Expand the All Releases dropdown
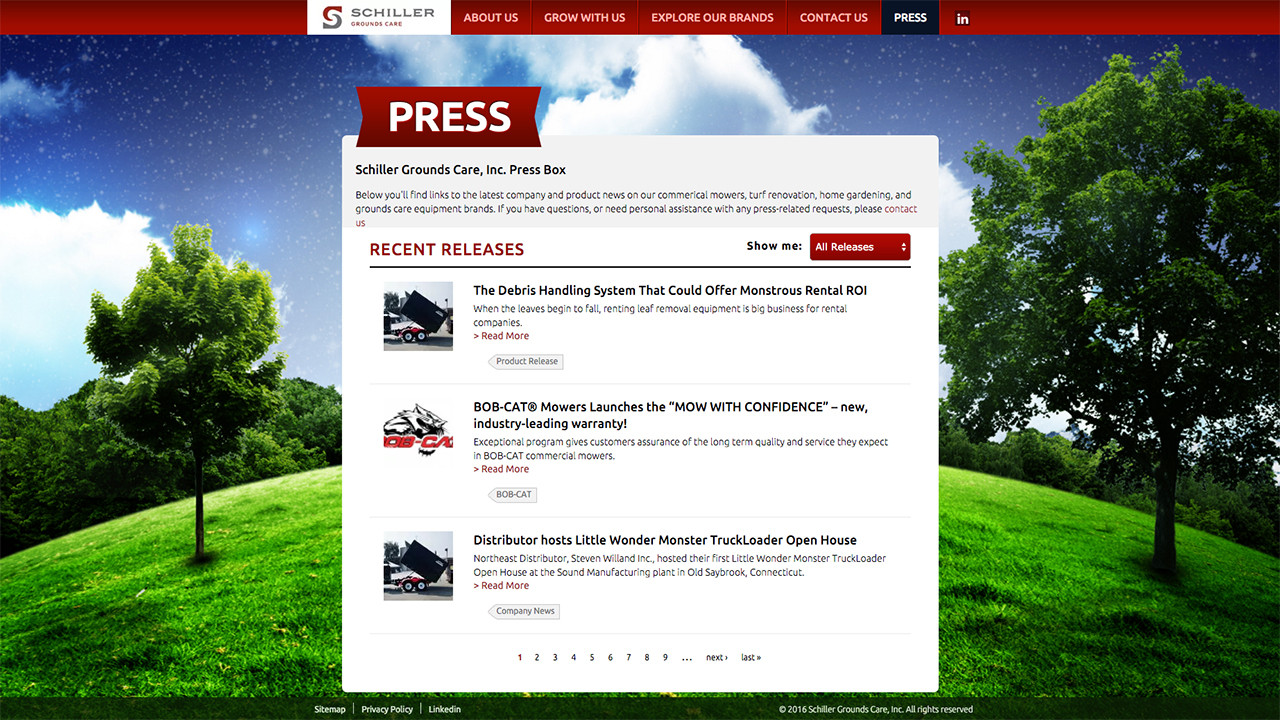Image resolution: width=1280 pixels, height=720 pixels. [x=860, y=247]
